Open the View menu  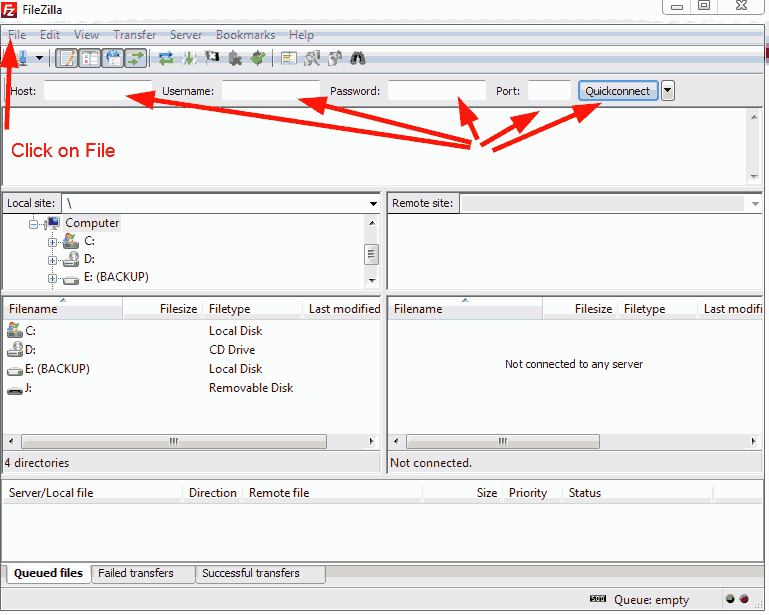point(87,35)
